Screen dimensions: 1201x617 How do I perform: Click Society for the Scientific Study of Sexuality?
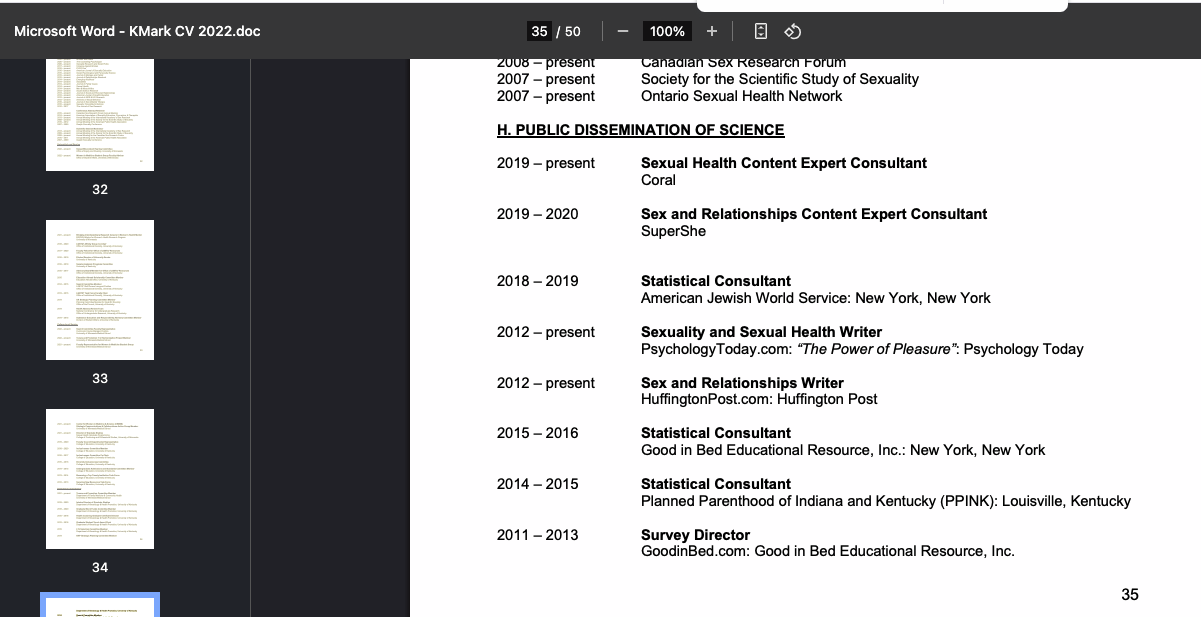tap(780, 79)
